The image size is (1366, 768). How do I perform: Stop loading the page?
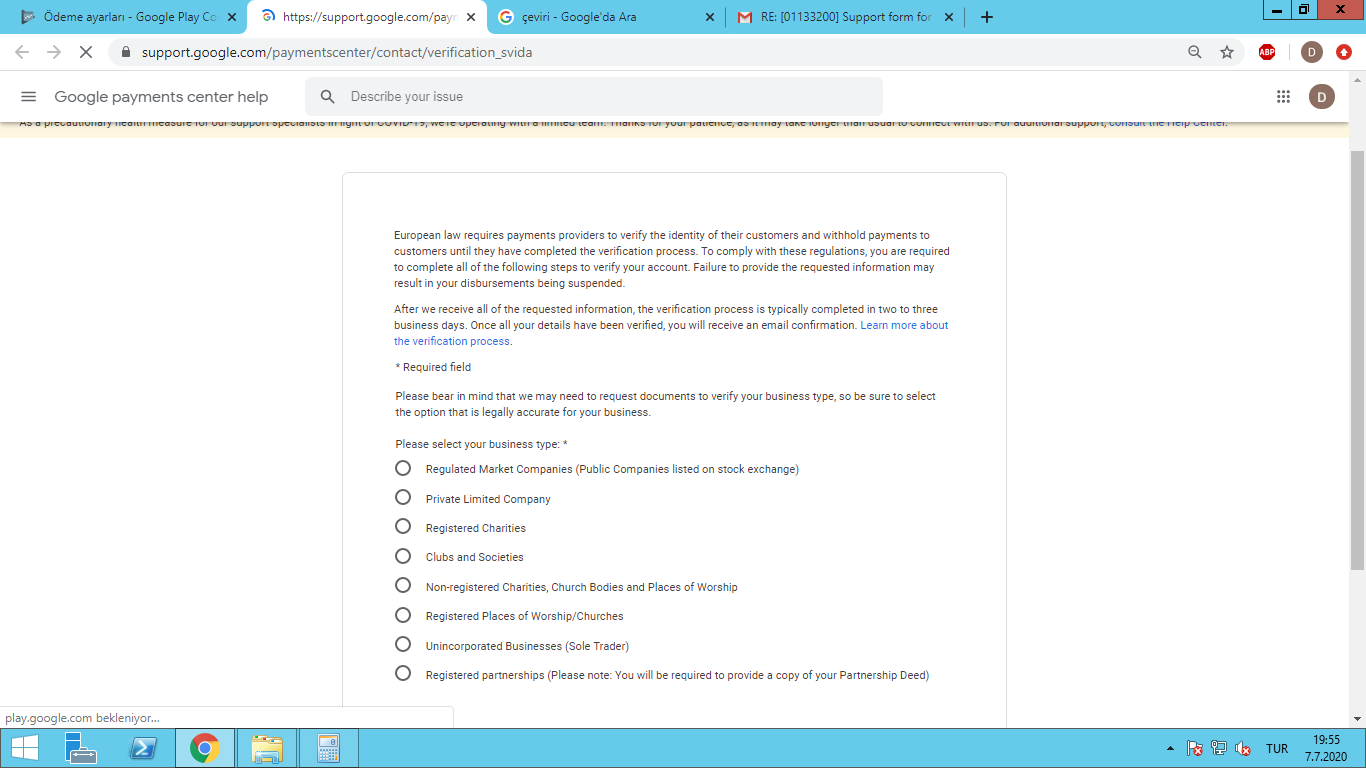(x=86, y=52)
